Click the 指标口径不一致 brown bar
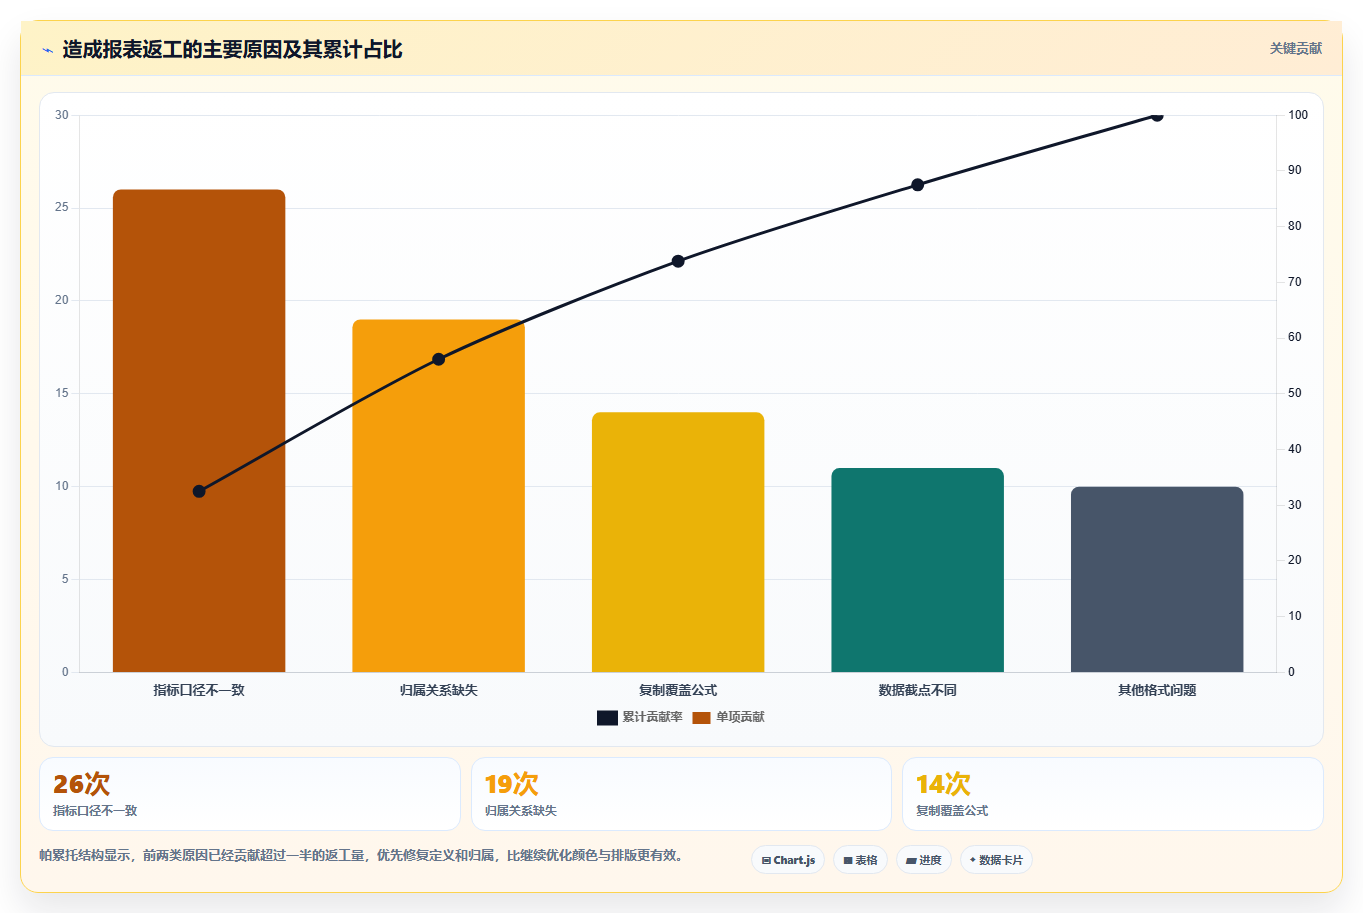1363x913 pixels. coord(199,431)
